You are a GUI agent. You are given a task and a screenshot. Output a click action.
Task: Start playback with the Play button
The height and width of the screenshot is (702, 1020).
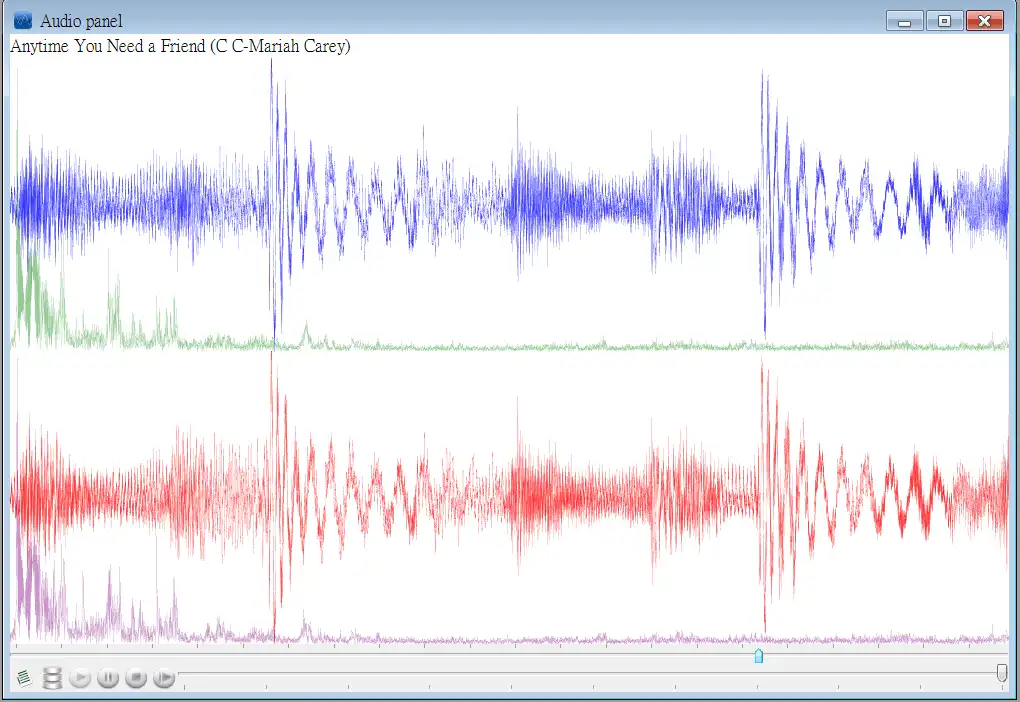[x=80, y=678]
